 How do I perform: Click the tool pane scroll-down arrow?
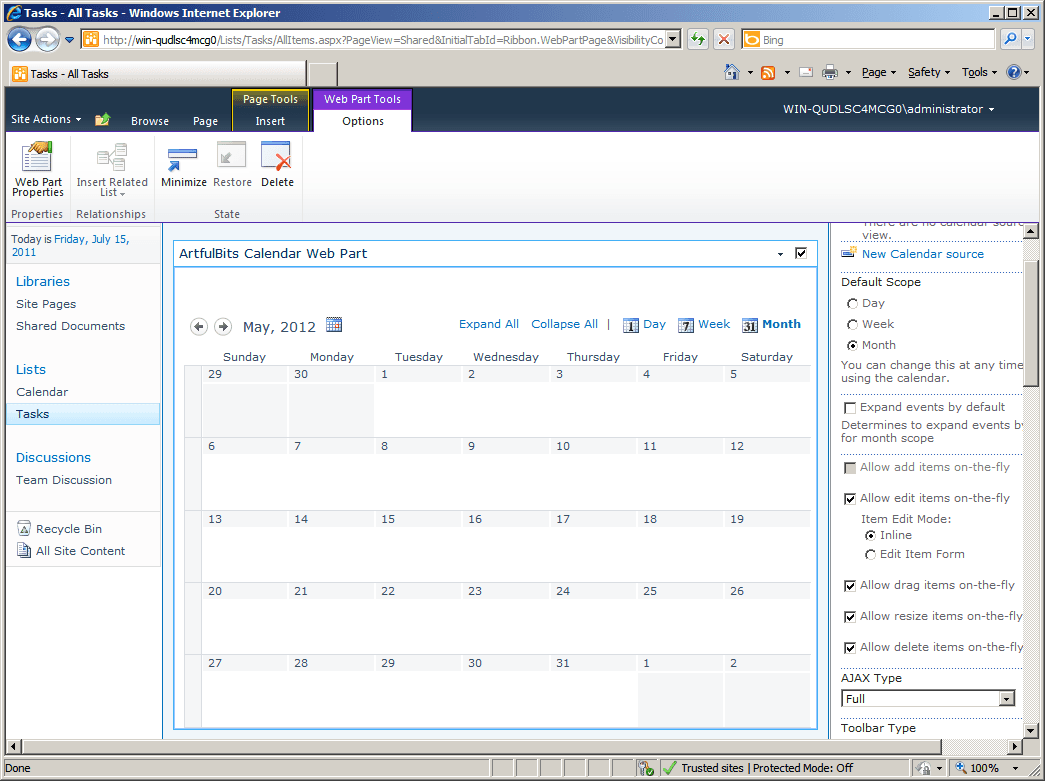[x=1030, y=730]
